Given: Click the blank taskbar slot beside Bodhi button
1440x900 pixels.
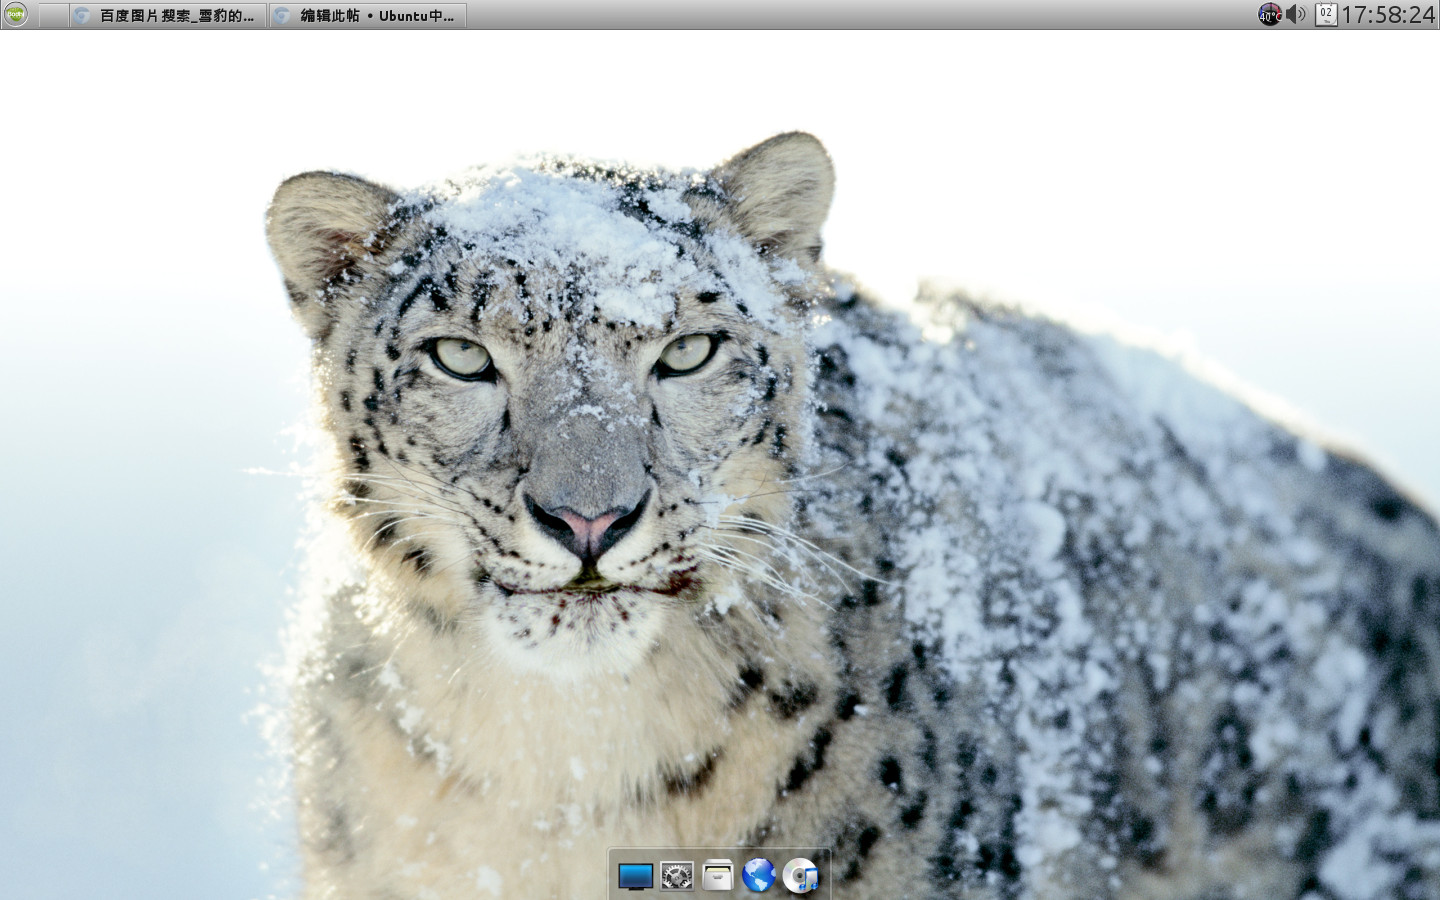Looking at the screenshot, I should click(x=53, y=15).
